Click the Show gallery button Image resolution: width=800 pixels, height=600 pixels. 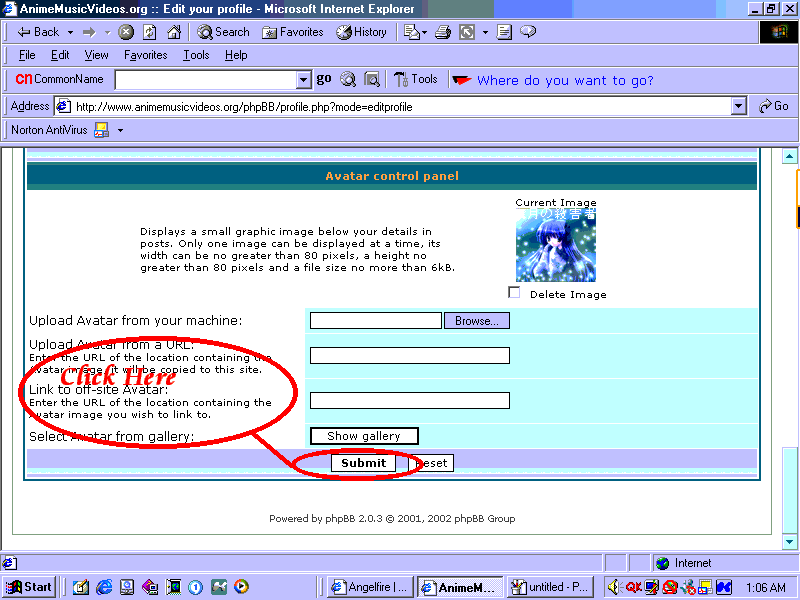pos(364,436)
